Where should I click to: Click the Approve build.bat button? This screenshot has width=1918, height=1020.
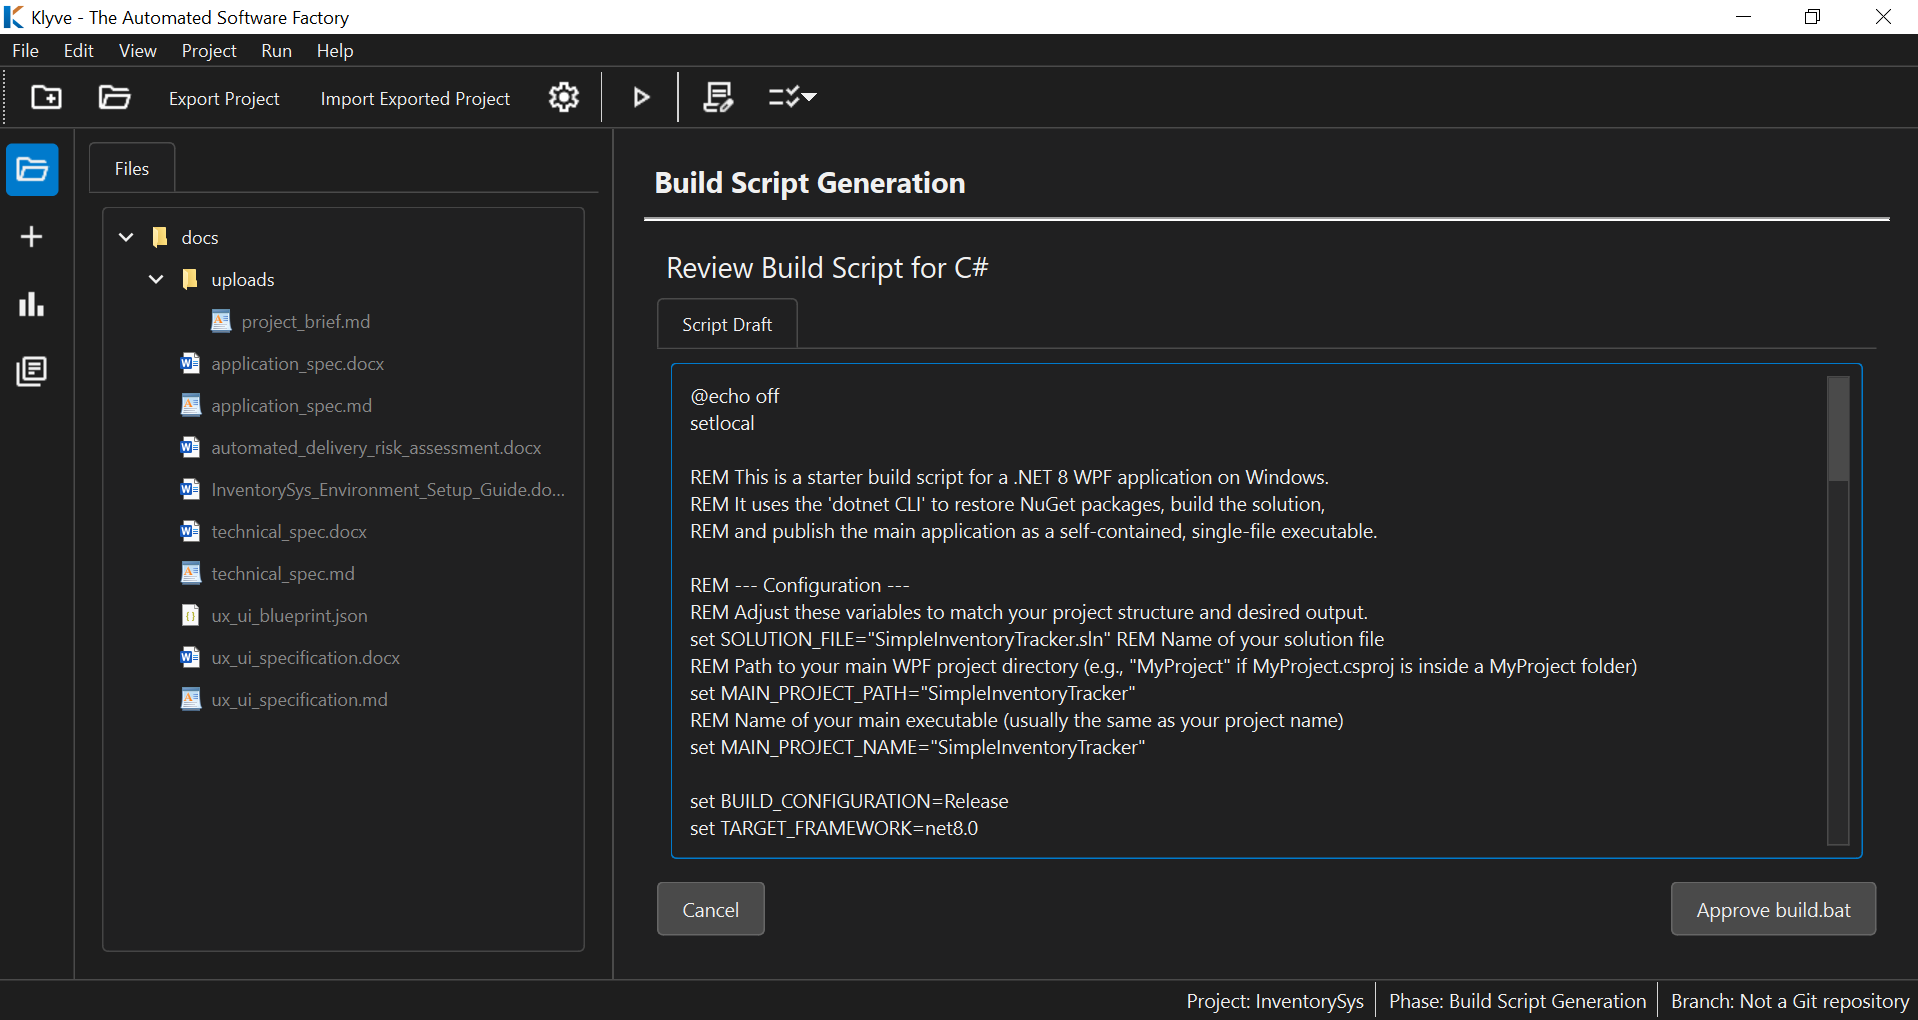tap(1772, 909)
